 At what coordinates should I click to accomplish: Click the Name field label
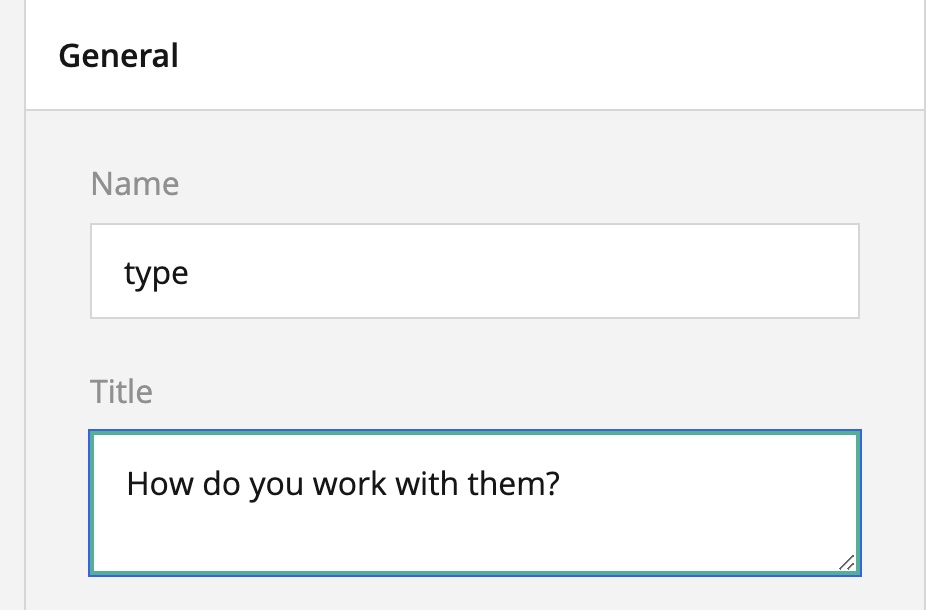click(x=135, y=184)
